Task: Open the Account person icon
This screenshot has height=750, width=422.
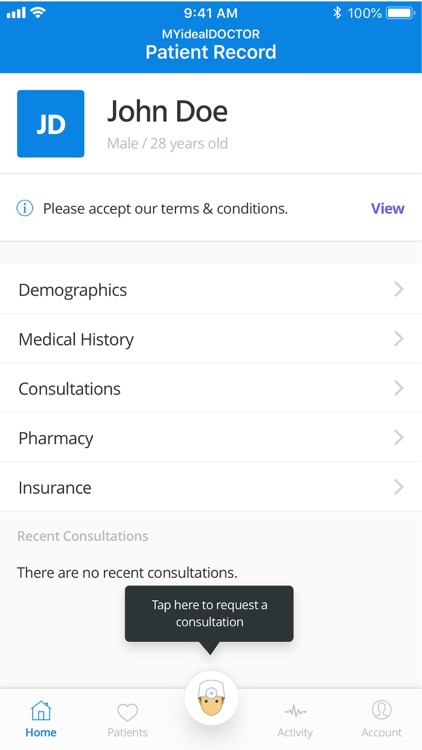Action: (x=381, y=710)
